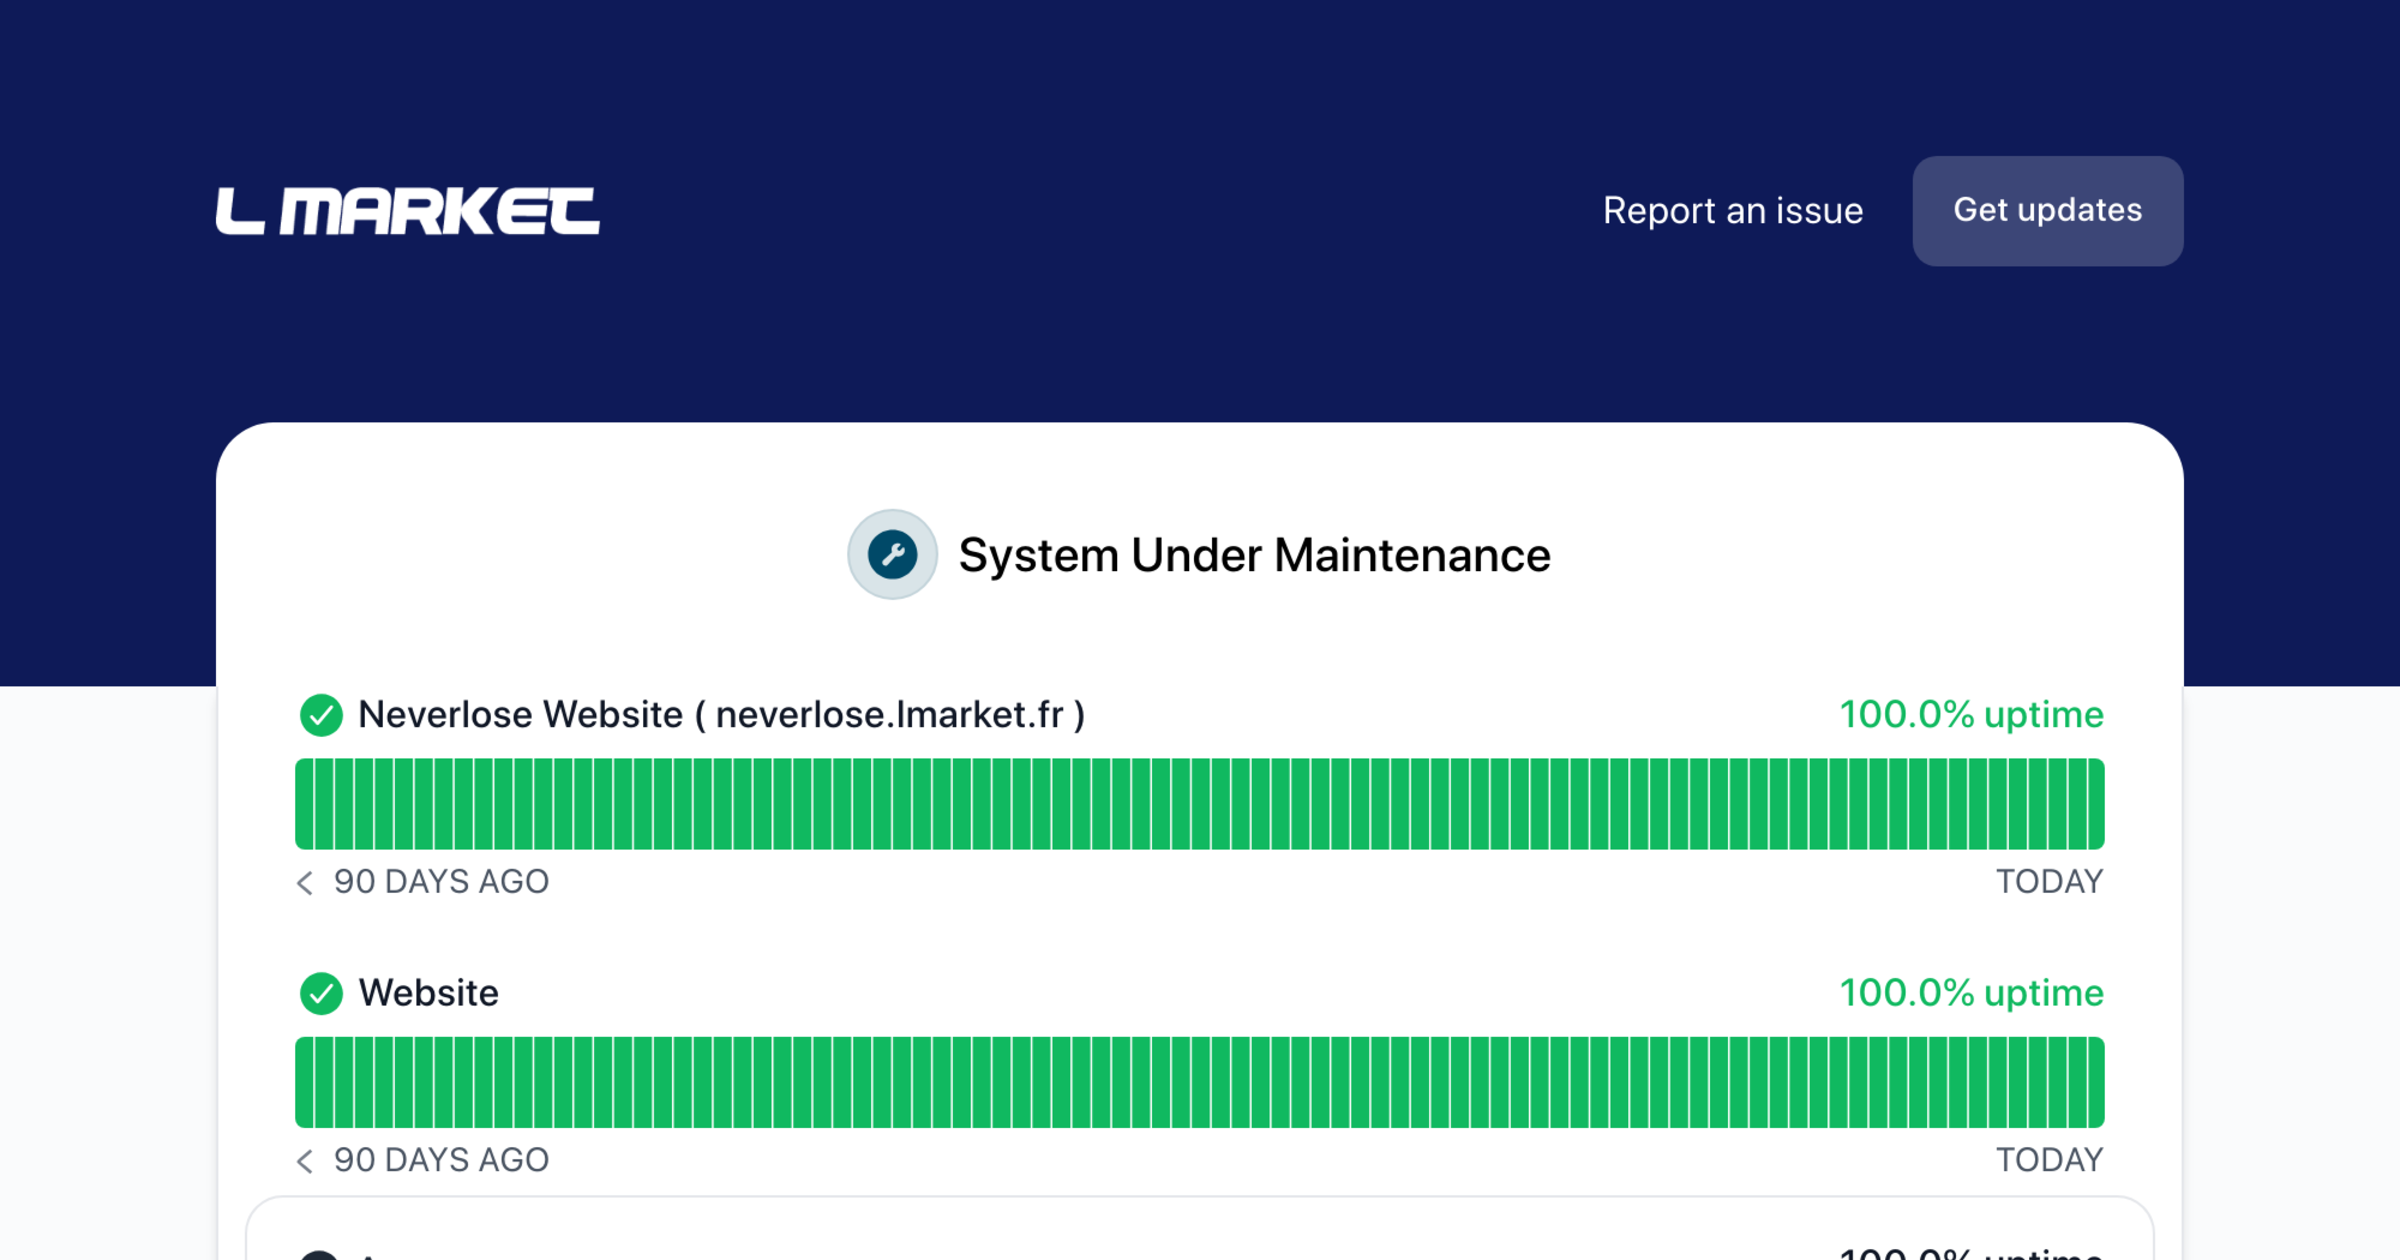The width and height of the screenshot is (2400, 1260).
Task: Click 90 DAYS AGO label under Website chart
Action: click(x=441, y=1160)
